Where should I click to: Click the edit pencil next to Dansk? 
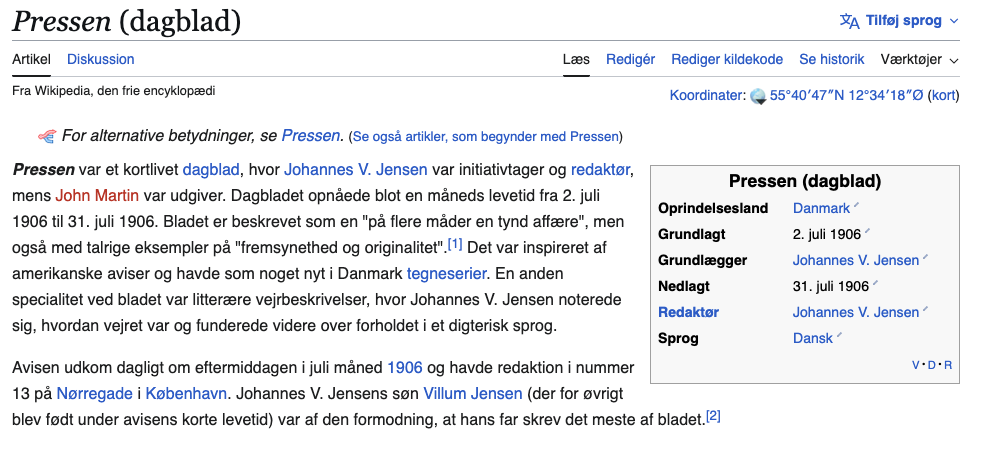coord(839,336)
